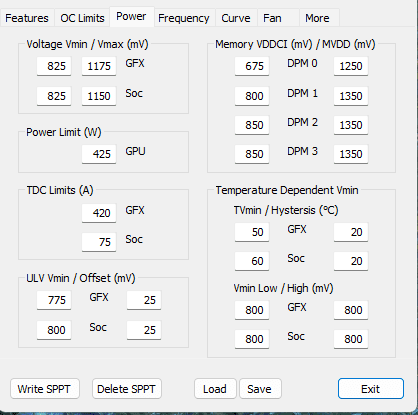
Task: Click the DPM 0 MVDD field showing 1250
Action: (x=351, y=66)
